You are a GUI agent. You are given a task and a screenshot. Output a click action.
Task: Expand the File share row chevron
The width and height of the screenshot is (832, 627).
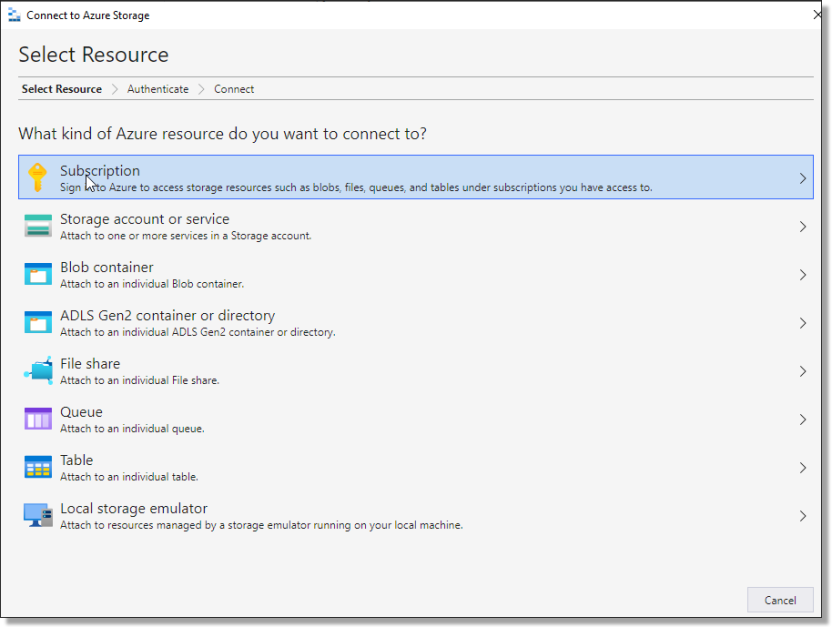tap(802, 370)
